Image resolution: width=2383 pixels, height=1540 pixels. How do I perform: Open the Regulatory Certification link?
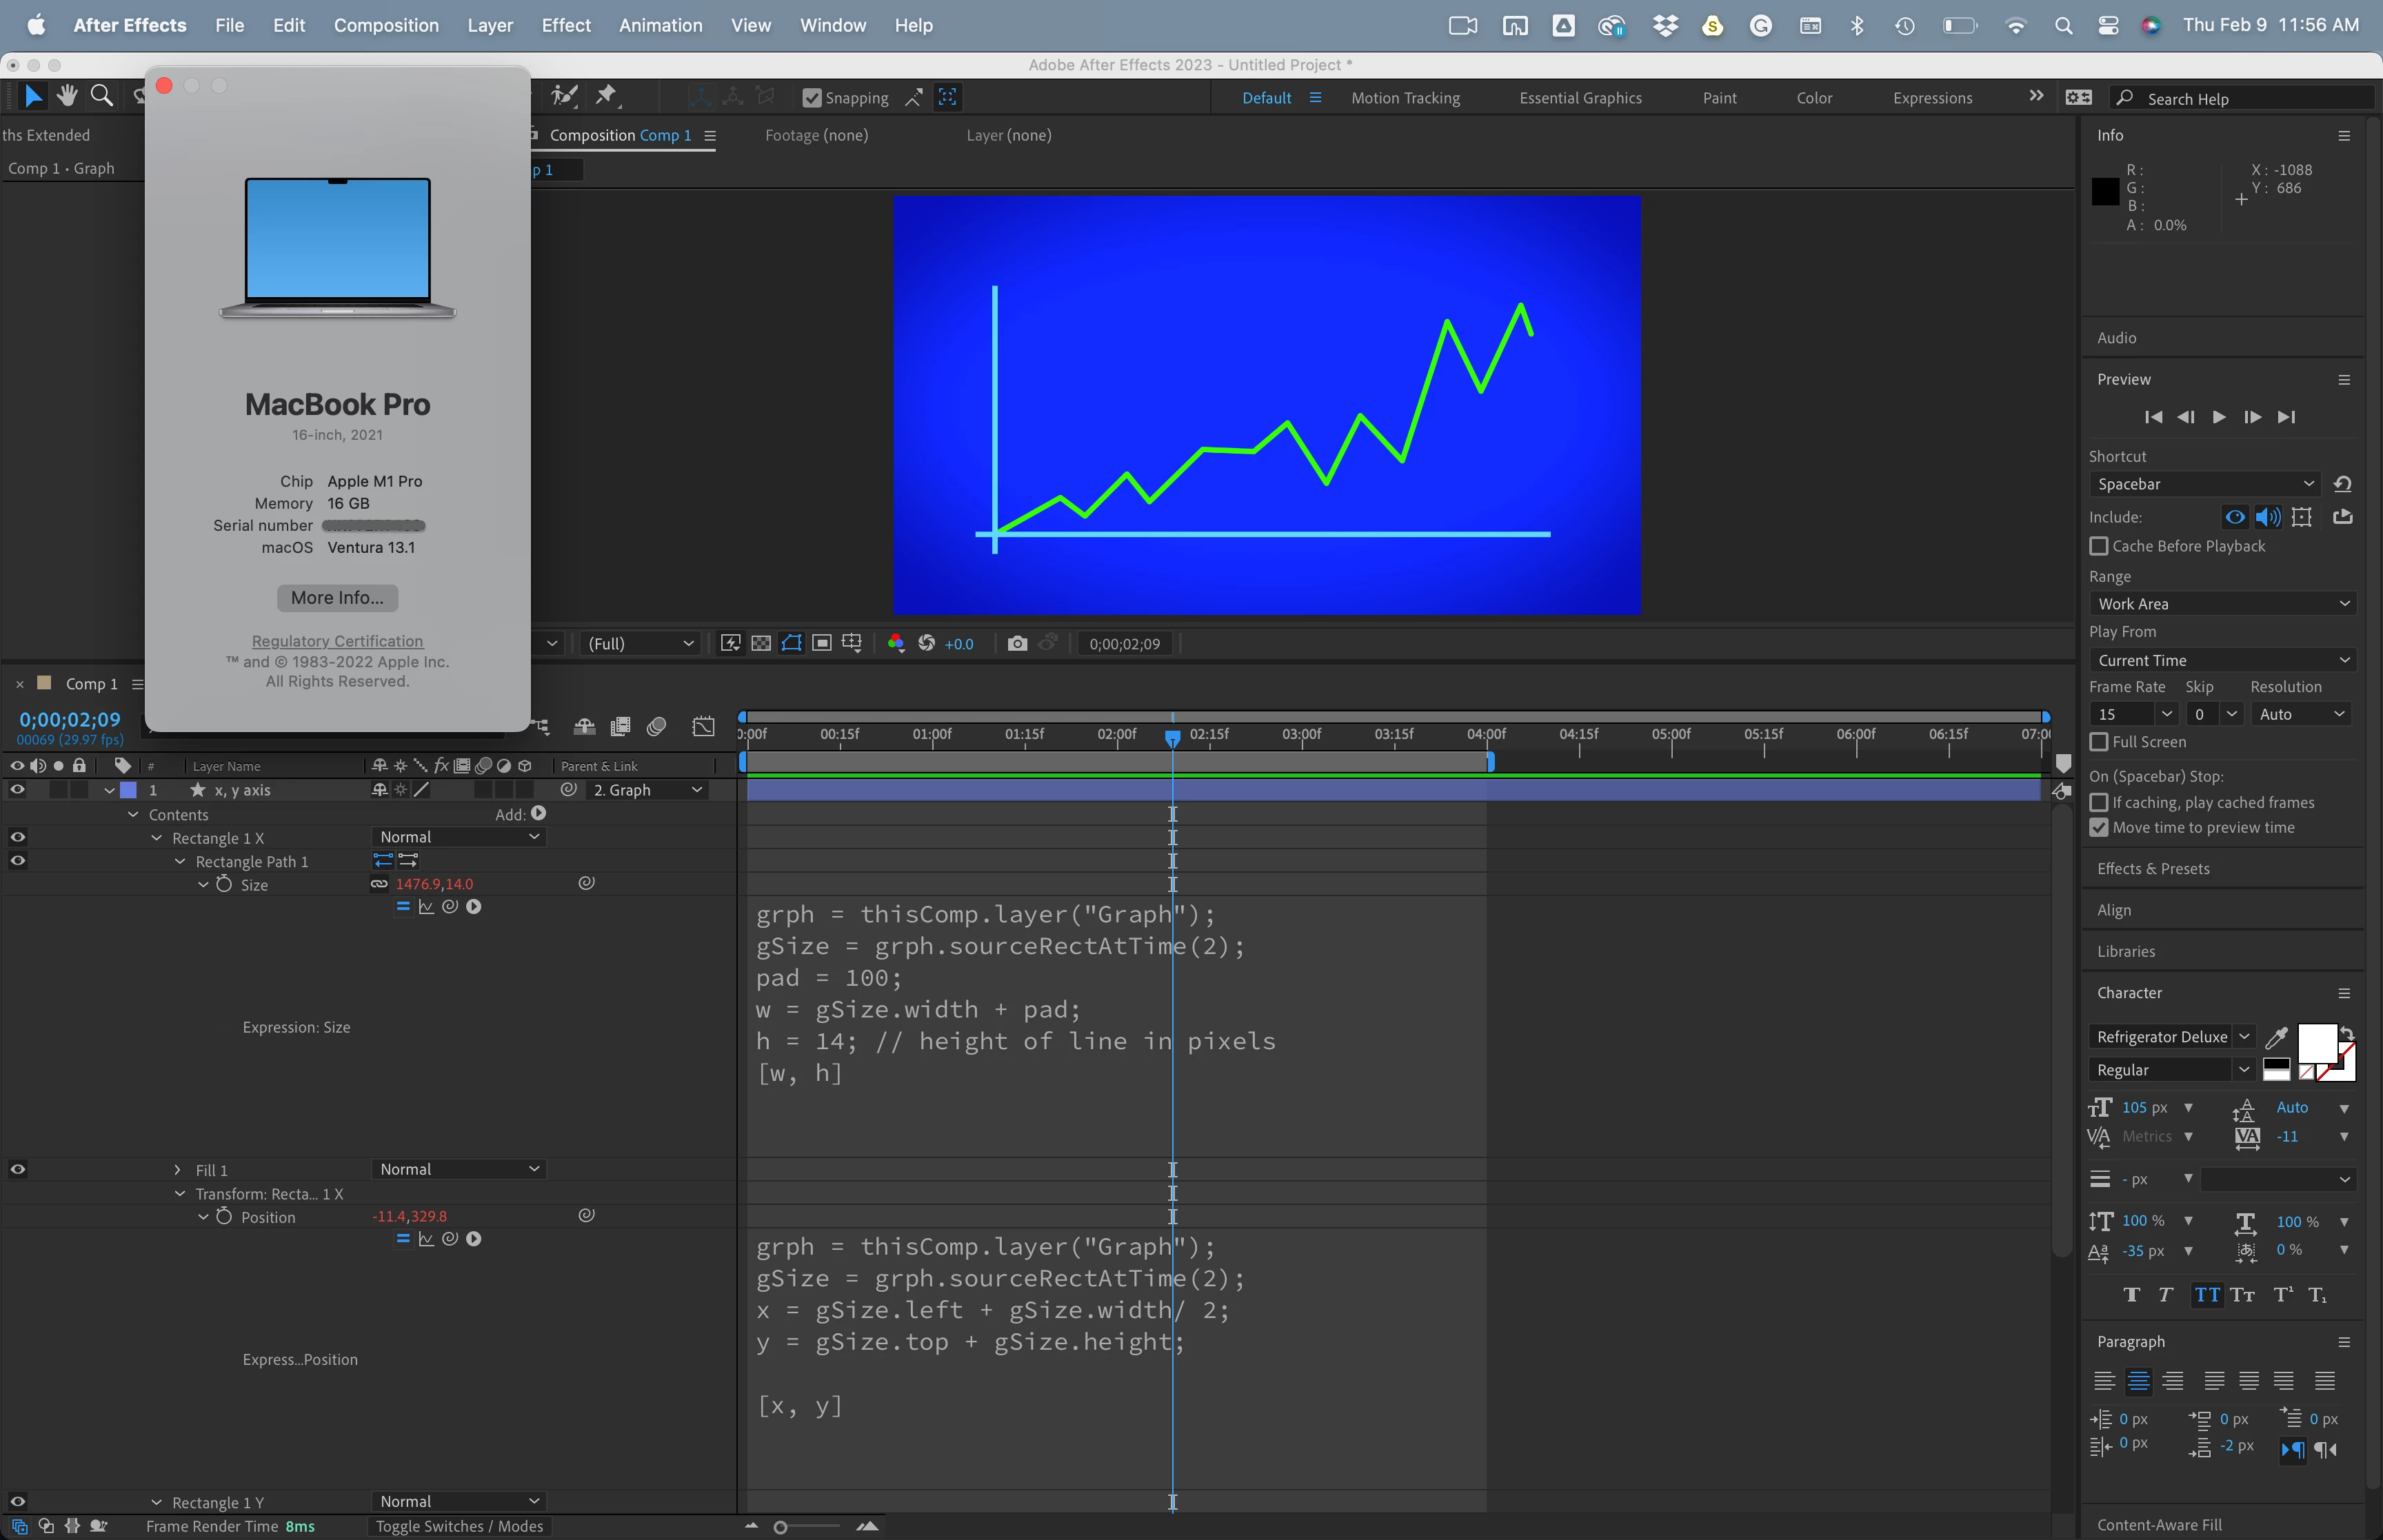click(337, 641)
